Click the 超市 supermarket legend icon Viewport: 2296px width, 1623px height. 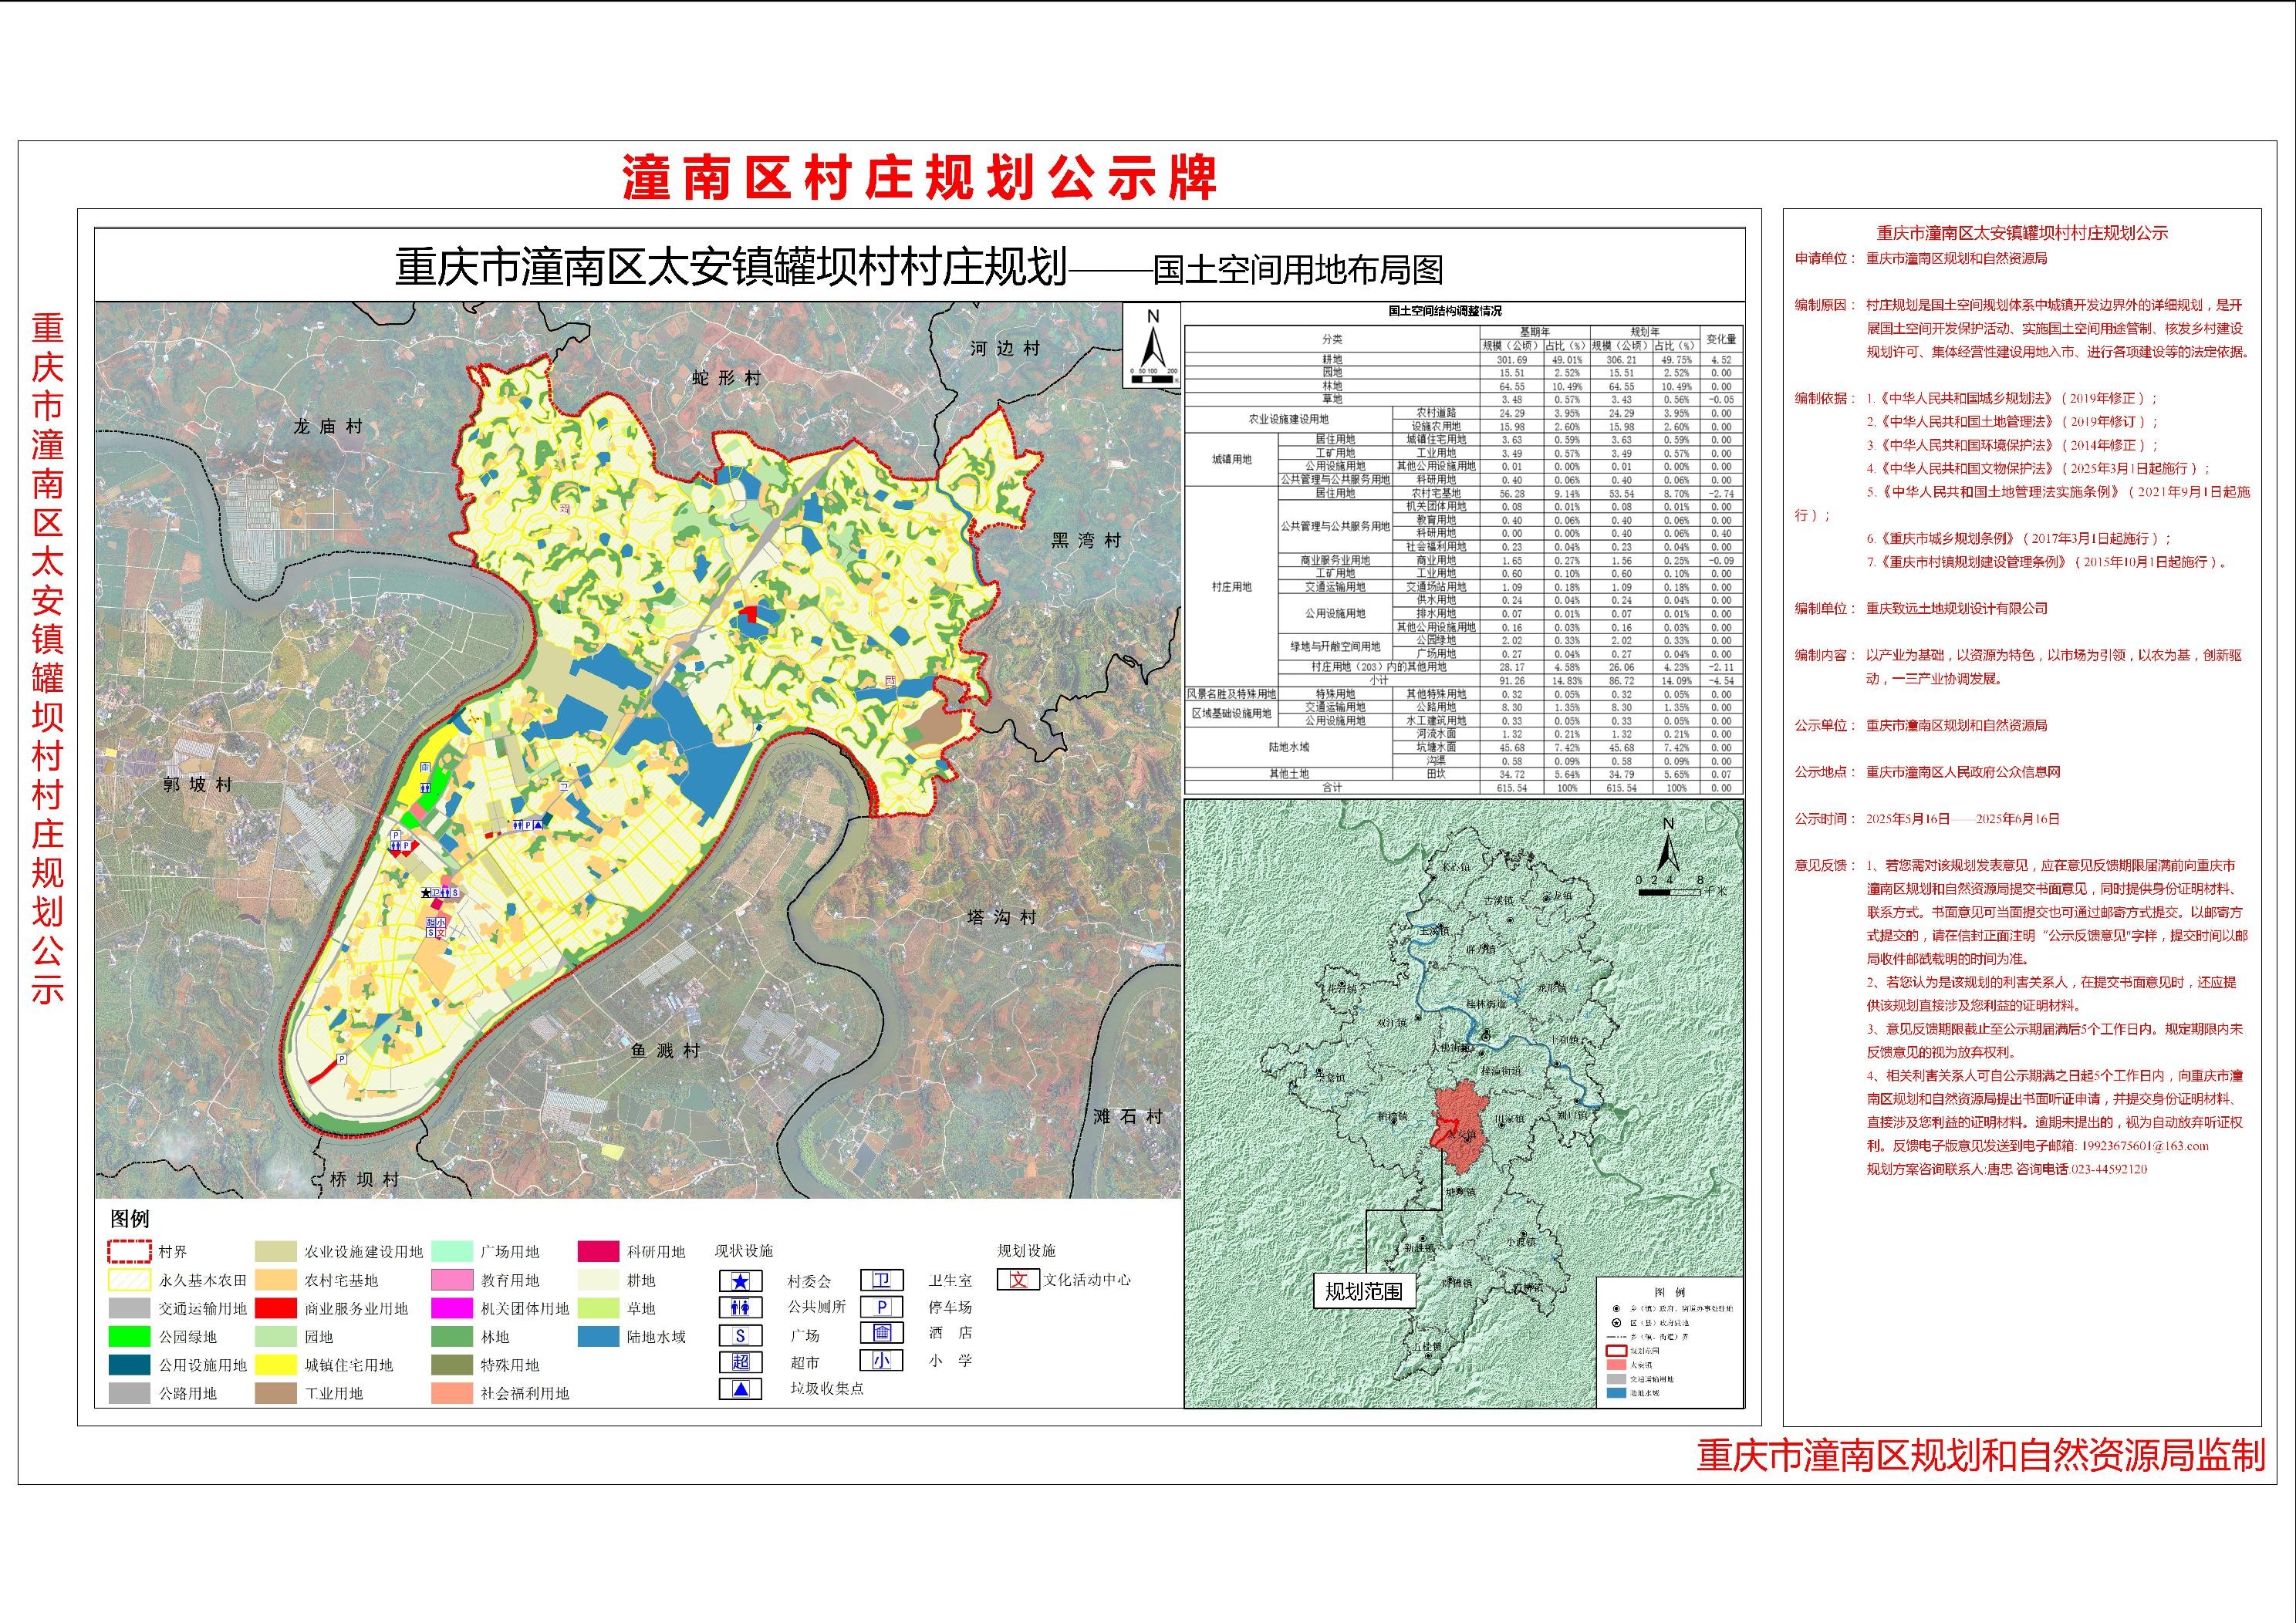740,1362
